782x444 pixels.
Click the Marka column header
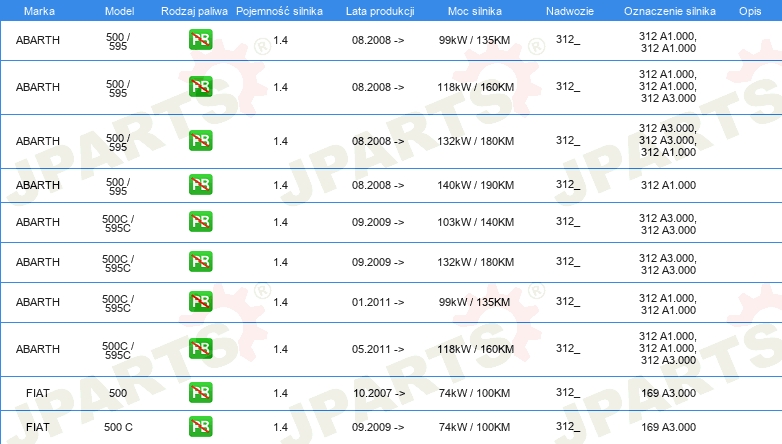coord(39,11)
